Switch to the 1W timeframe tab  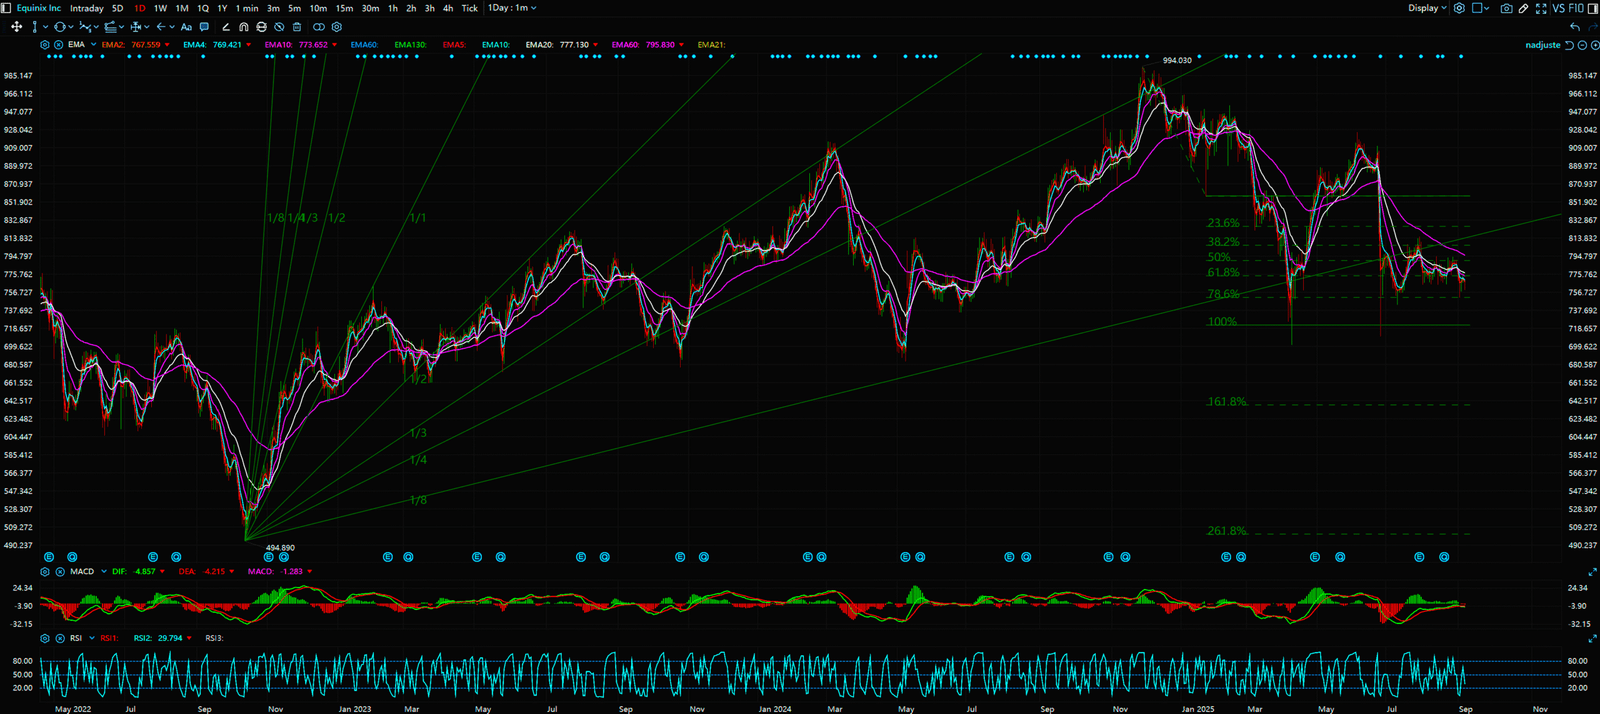[x=160, y=8]
